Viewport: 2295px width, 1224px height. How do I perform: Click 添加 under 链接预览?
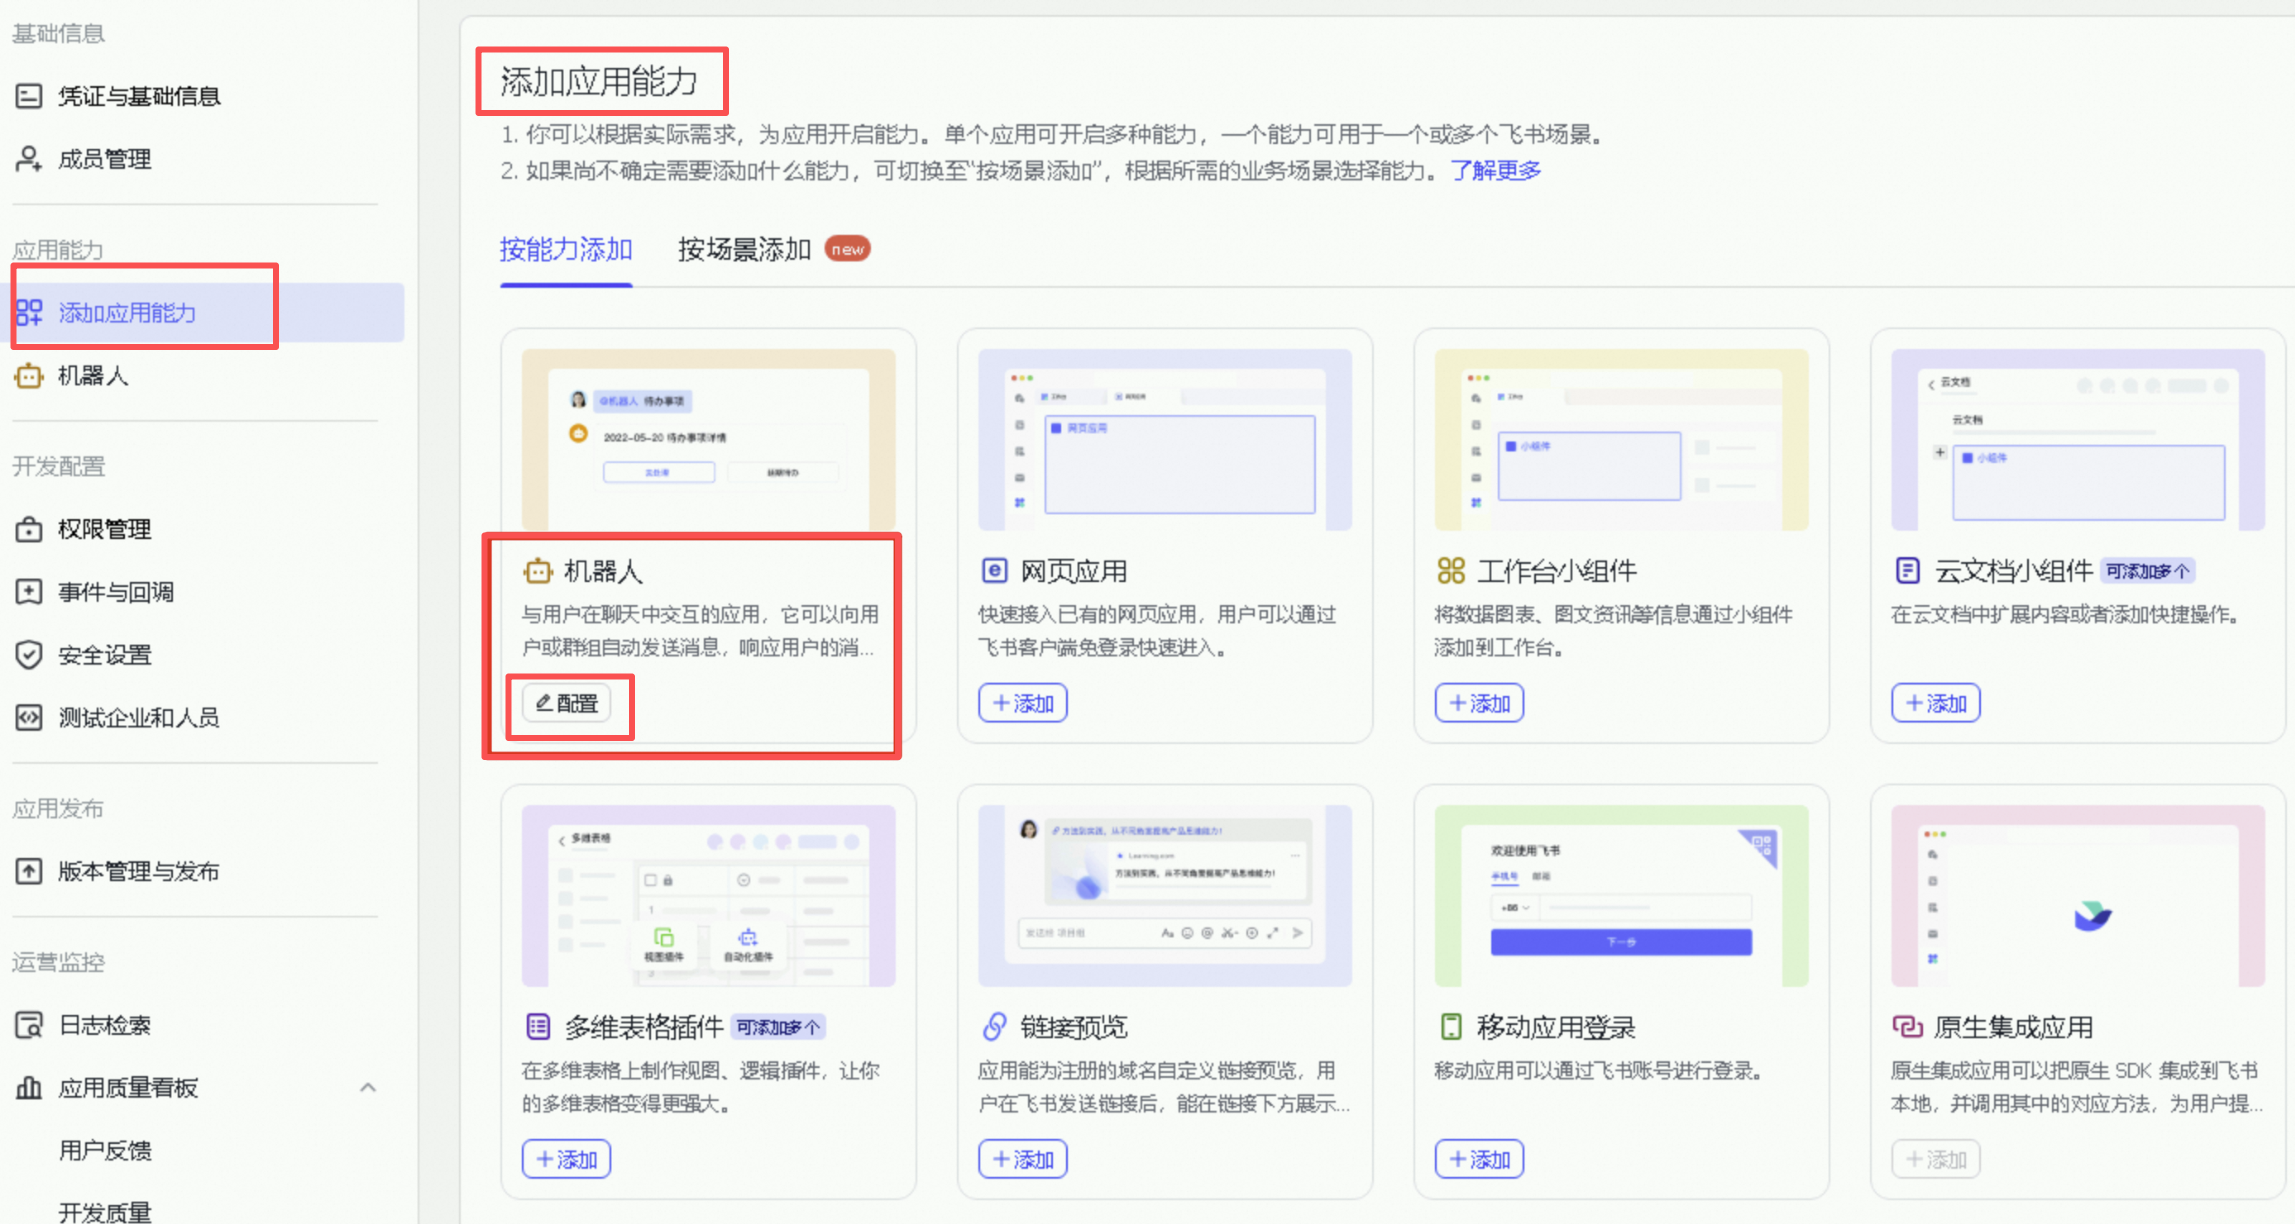click(1022, 1159)
